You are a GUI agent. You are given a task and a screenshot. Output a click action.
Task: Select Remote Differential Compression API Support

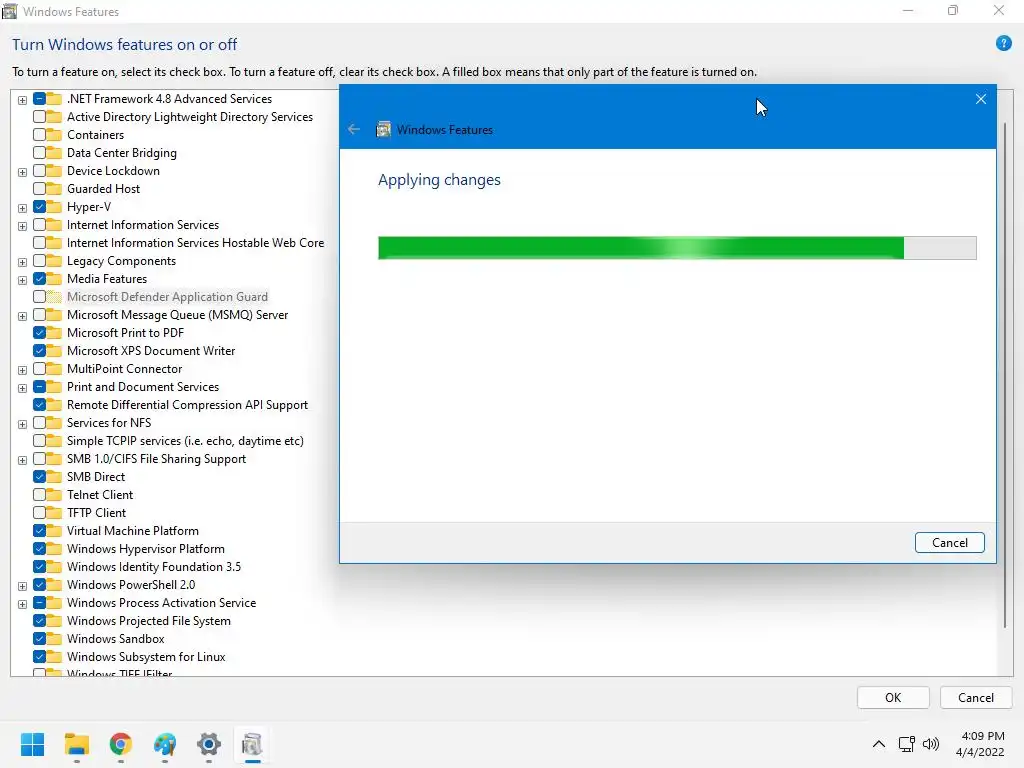(187, 405)
